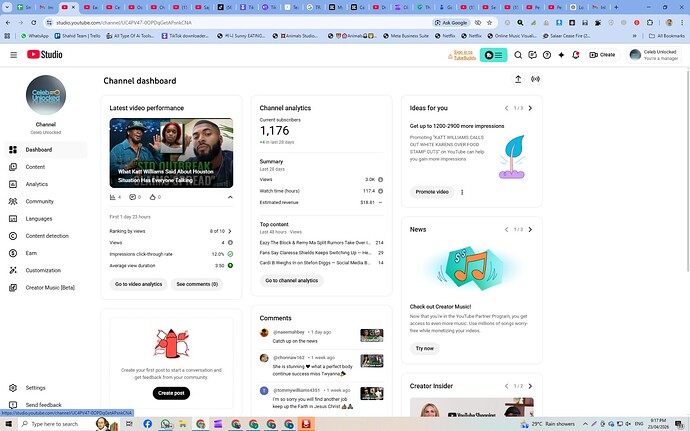Open the @naeemahbey comment video thumbnail
Image resolution: width=690 pixels, height=431 pixels.
(x=372, y=335)
